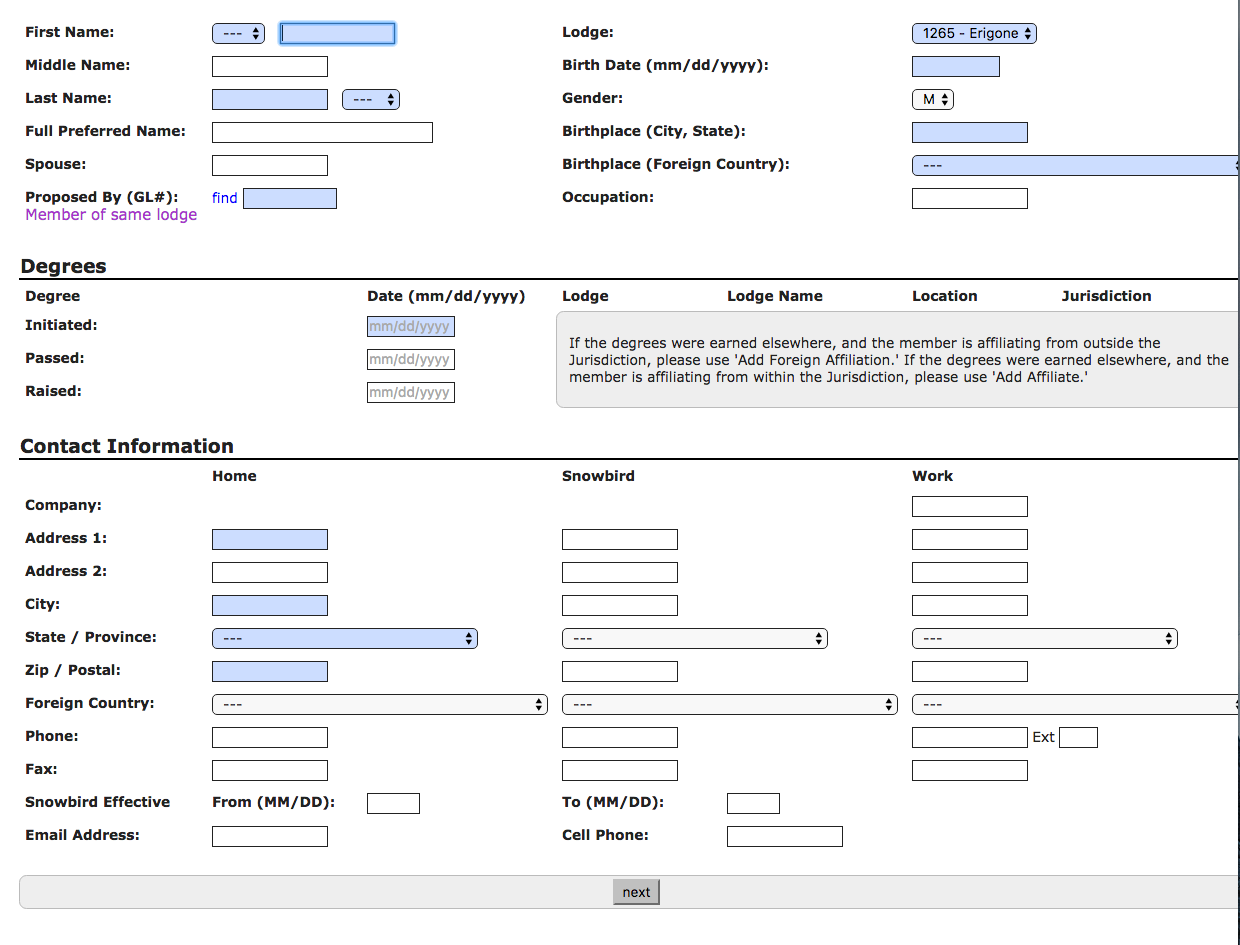Click the First Name text field
The image size is (1240, 945).
click(x=337, y=34)
